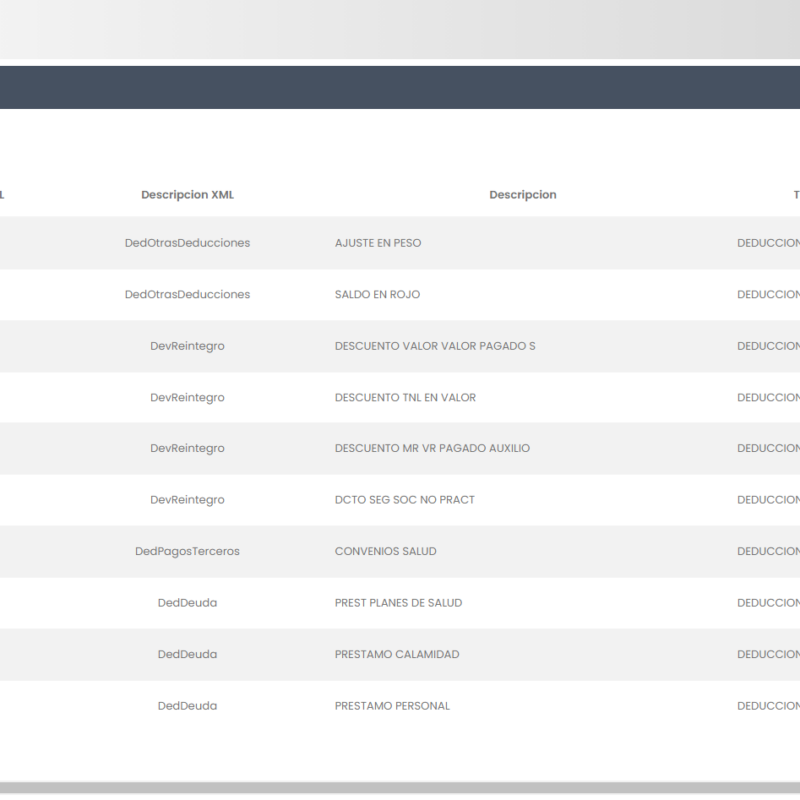This screenshot has width=800, height=800.
Task: Click DevReintegro in DESCUENTO TNL EN VALOR row
Action: tap(187, 398)
